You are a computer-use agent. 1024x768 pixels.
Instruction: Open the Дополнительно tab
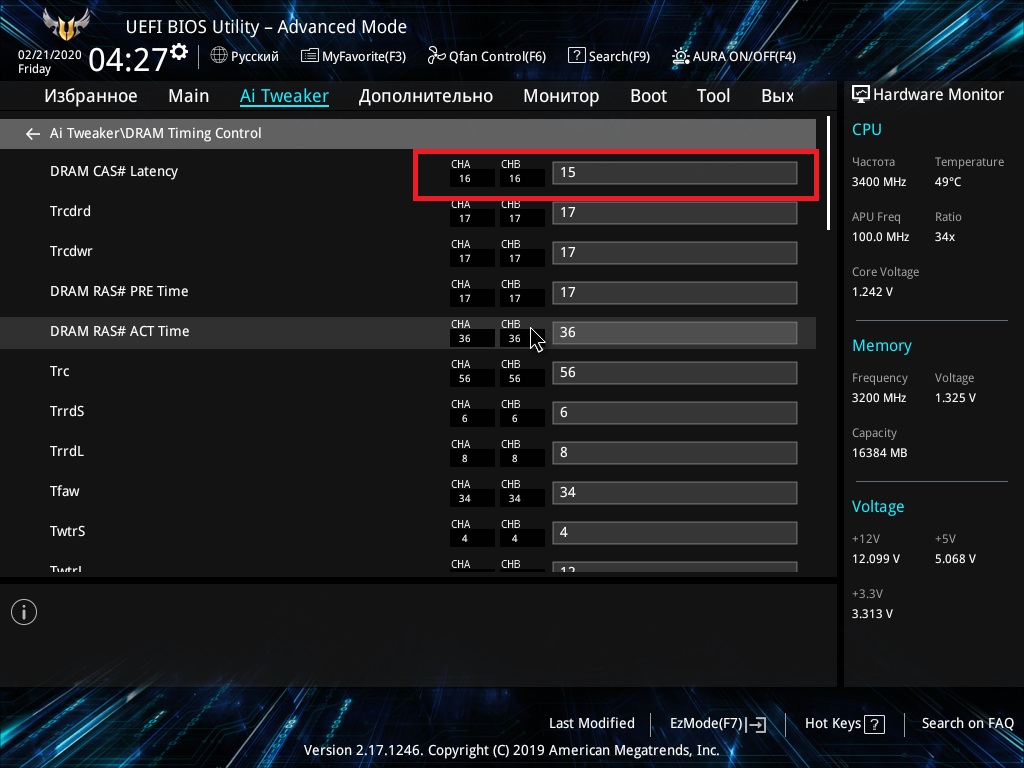point(426,96)
